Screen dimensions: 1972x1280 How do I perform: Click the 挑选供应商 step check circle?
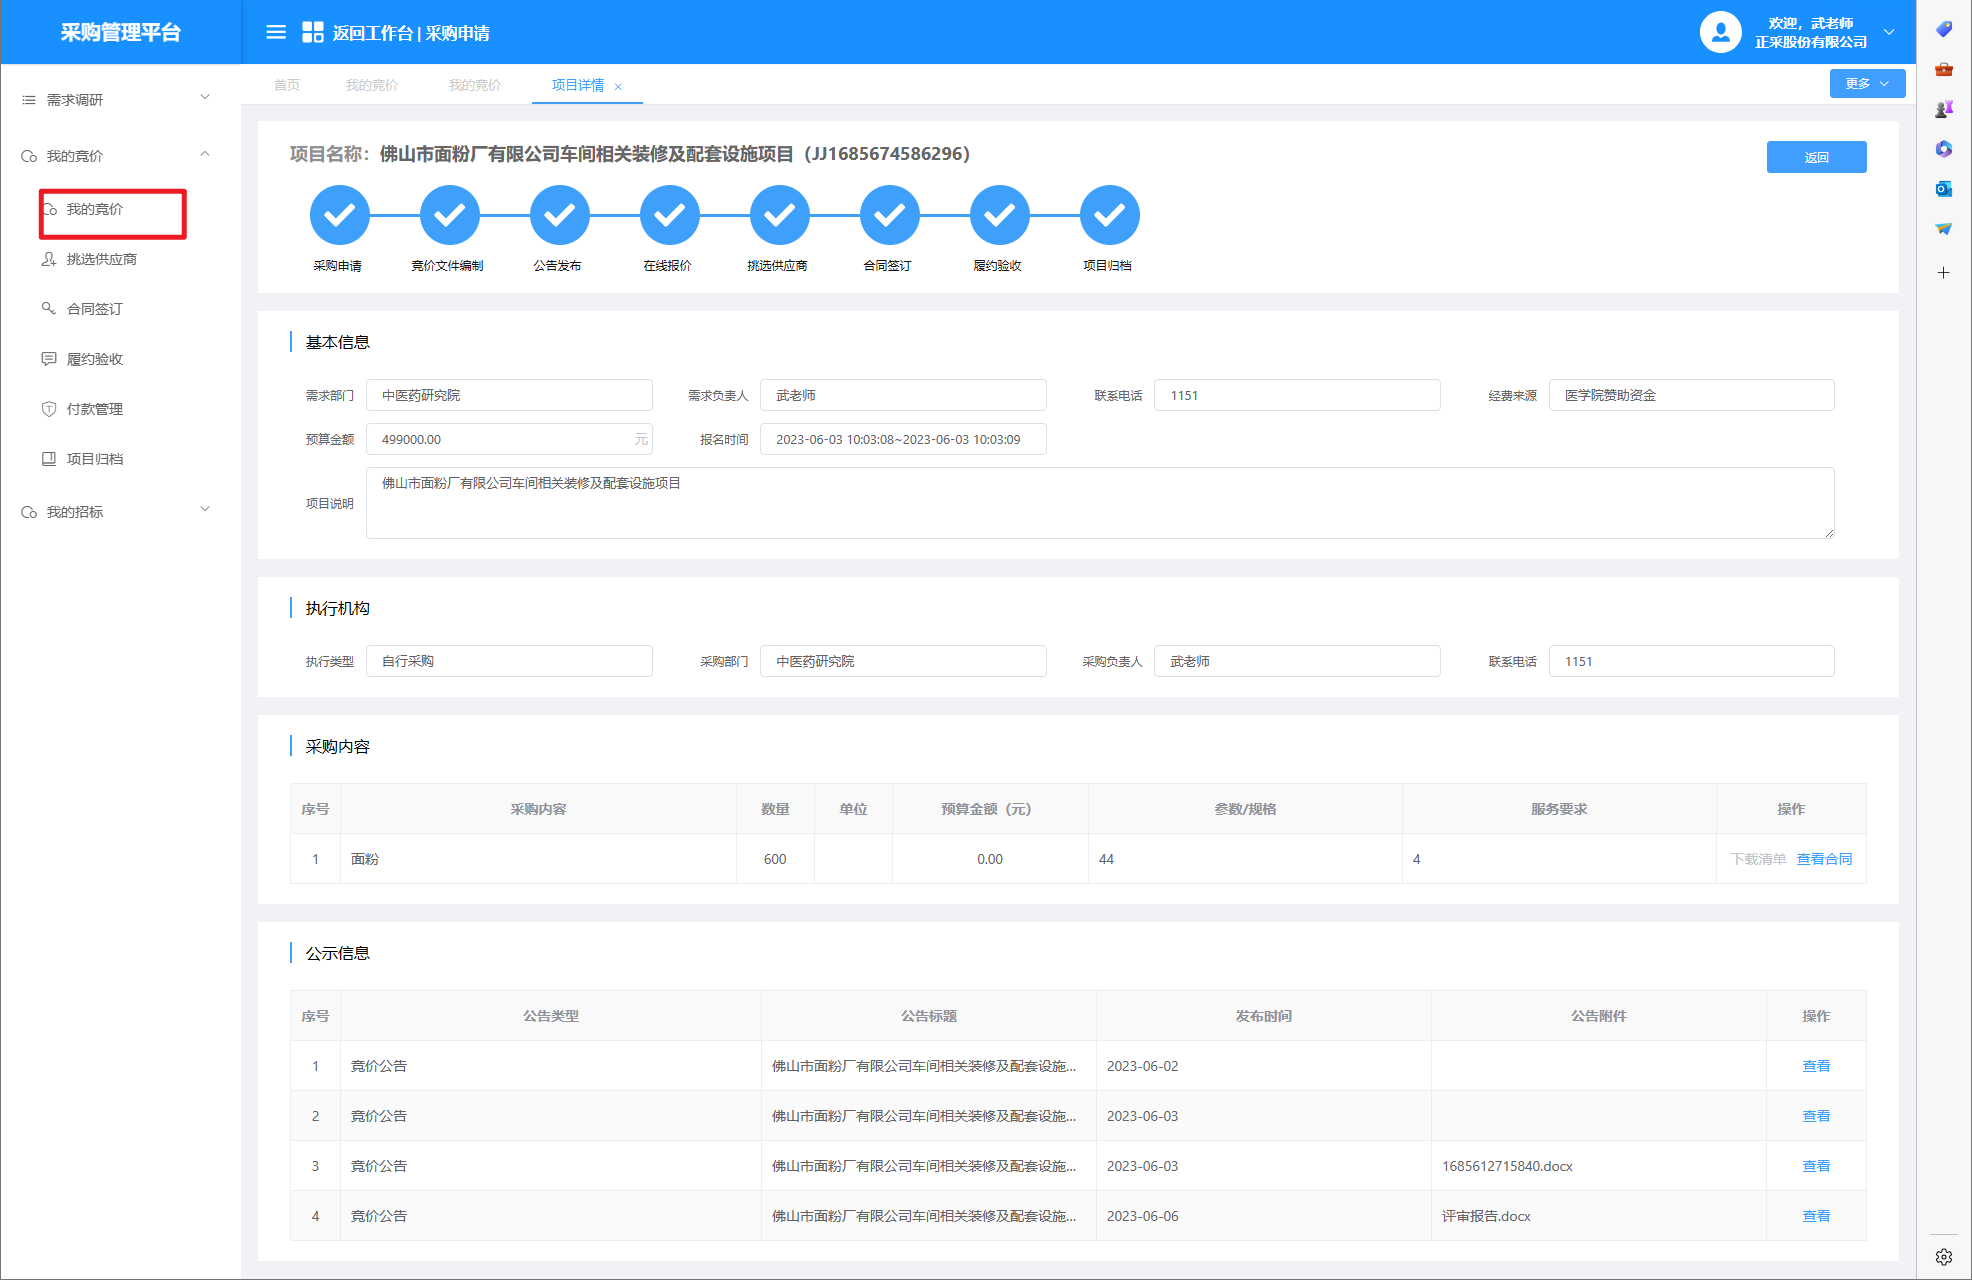[x=779, y=215]
